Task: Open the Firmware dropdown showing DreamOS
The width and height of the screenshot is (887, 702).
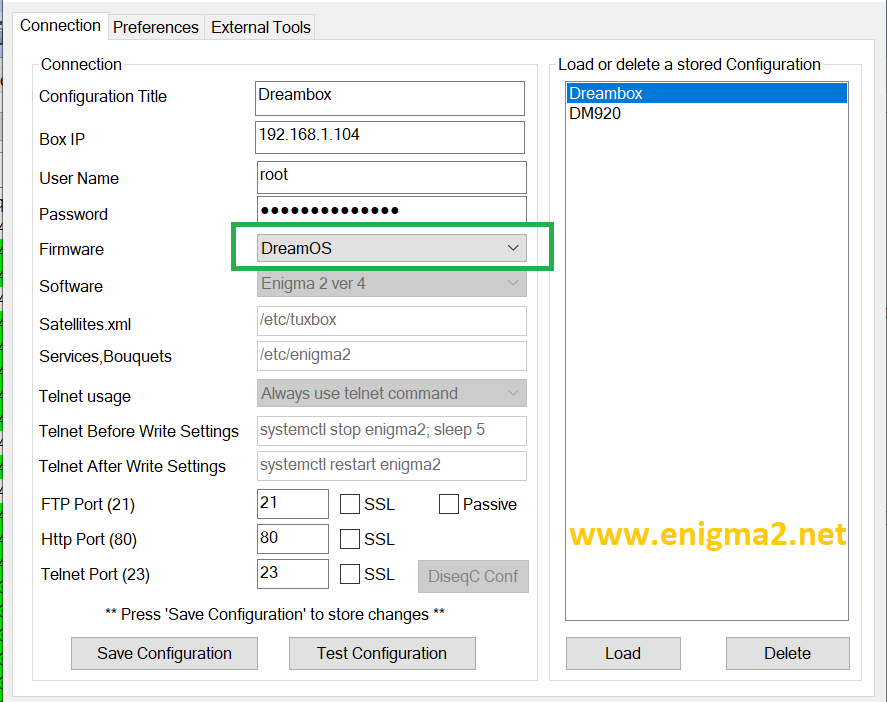Action: point(391,248)
